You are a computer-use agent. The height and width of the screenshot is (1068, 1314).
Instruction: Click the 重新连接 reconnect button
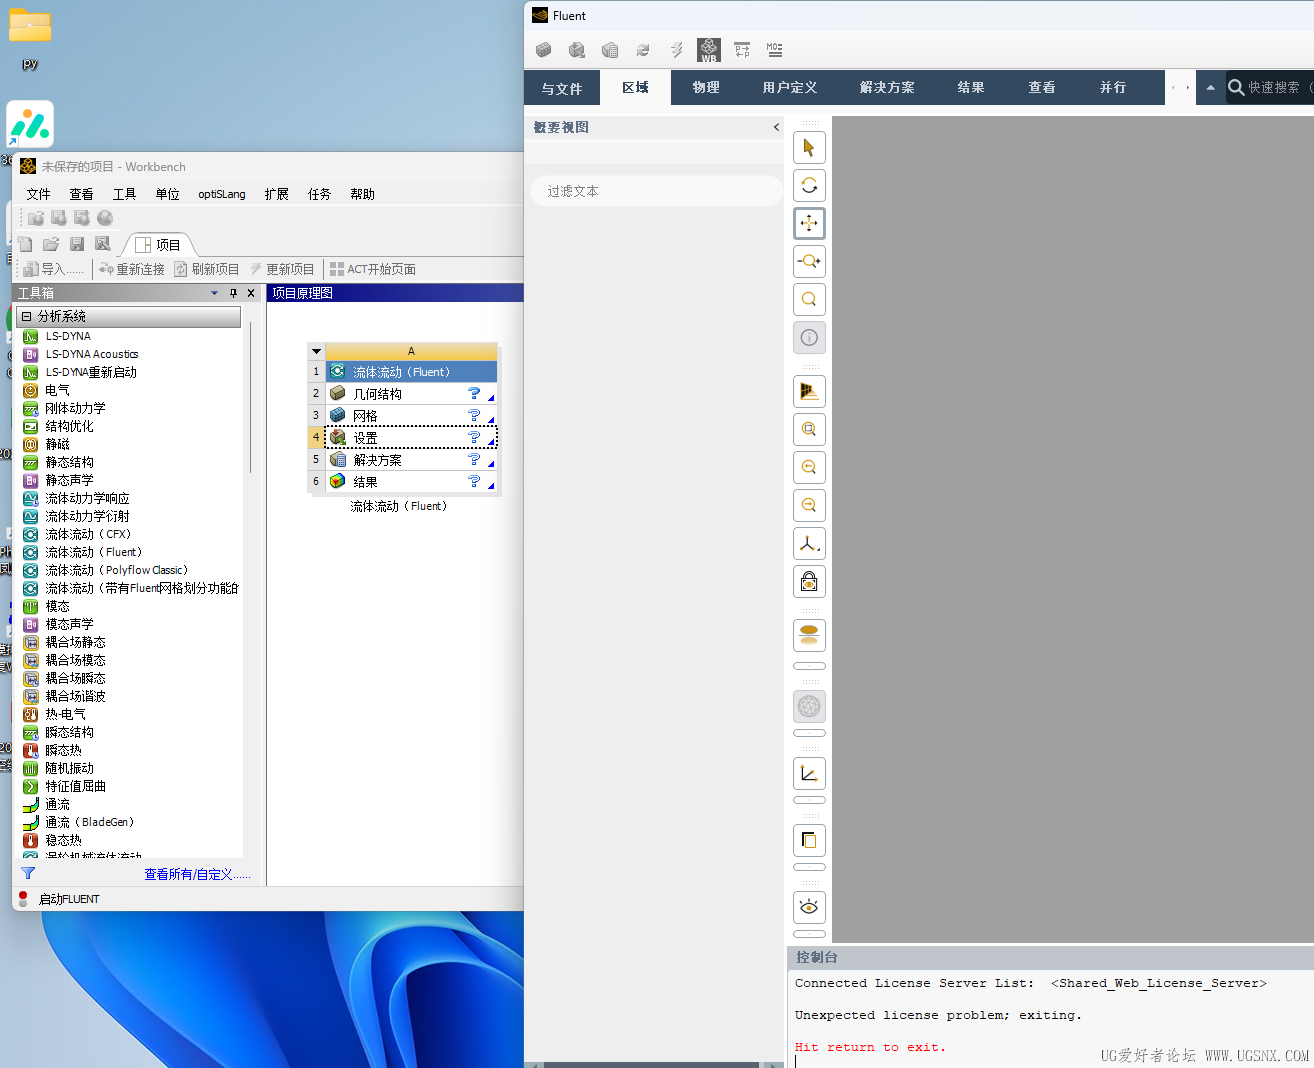(131, 269)
